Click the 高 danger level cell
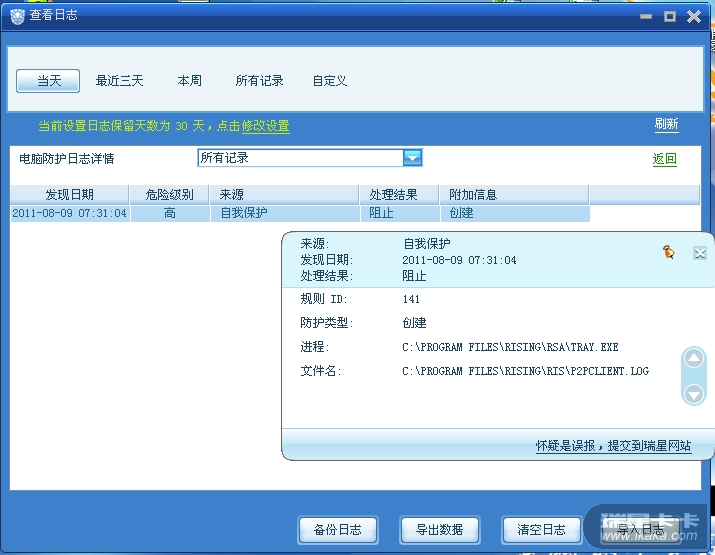Screen dimensions: 715x555 point(170,213)
